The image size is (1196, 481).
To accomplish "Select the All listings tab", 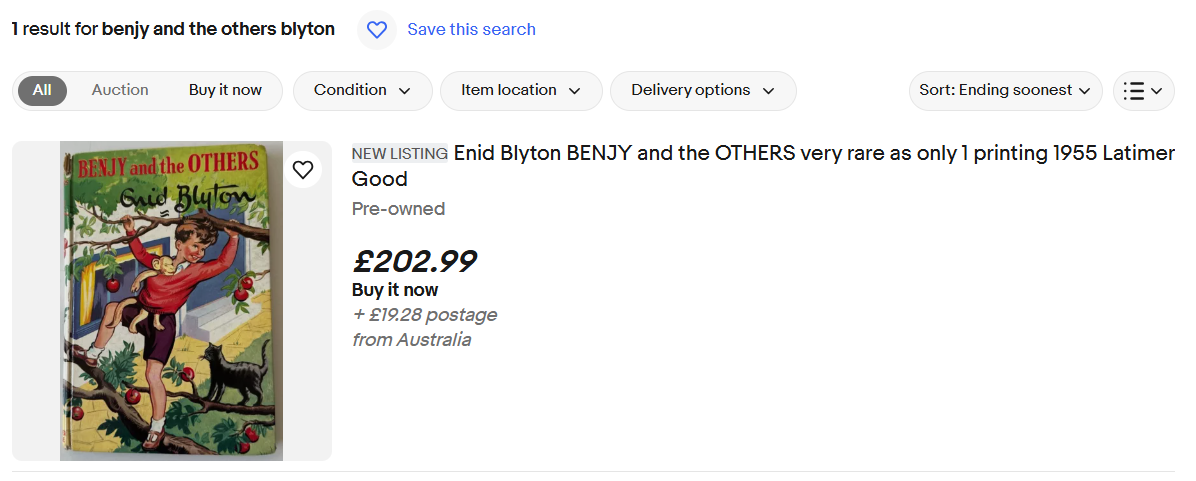I will (42, 90).
